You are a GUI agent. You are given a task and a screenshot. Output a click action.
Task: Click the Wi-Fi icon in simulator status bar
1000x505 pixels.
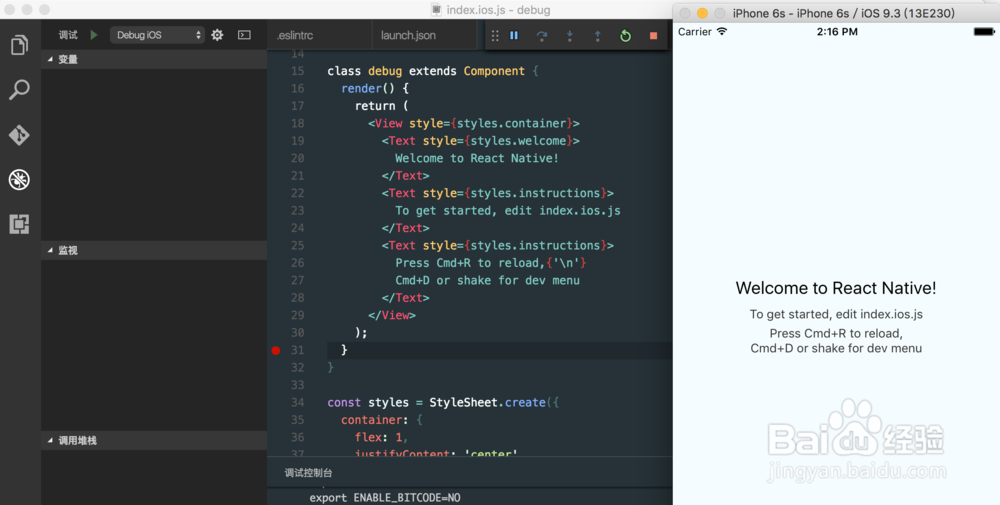click(721, 31)
